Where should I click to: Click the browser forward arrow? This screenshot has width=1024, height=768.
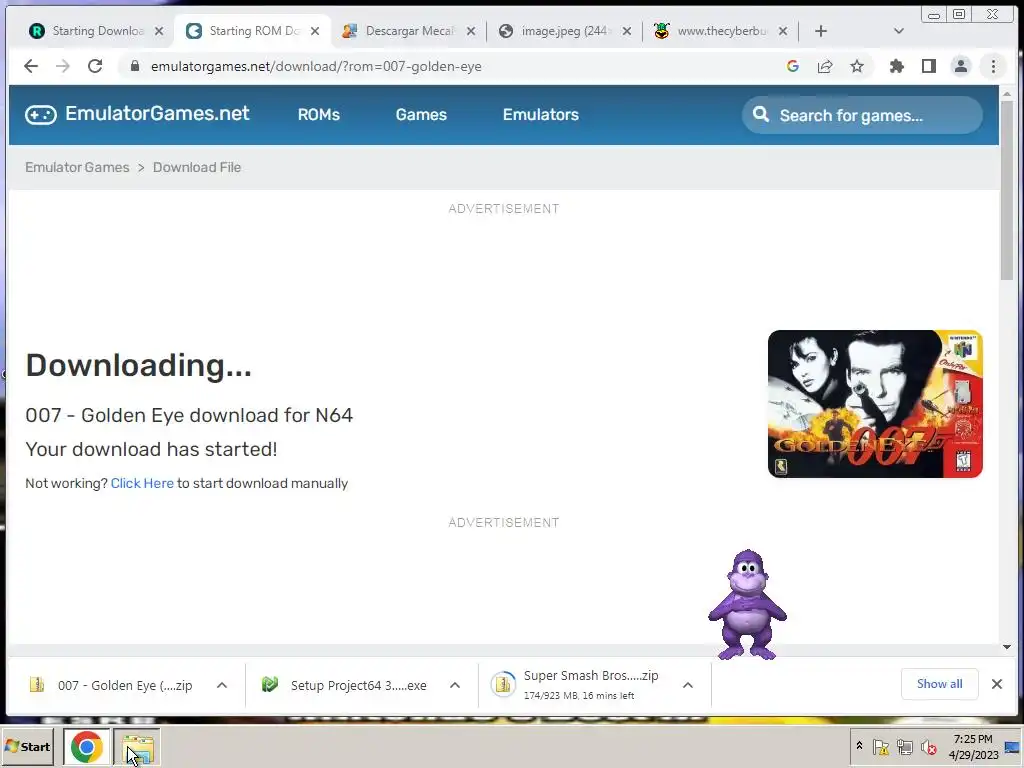(63, 66)
